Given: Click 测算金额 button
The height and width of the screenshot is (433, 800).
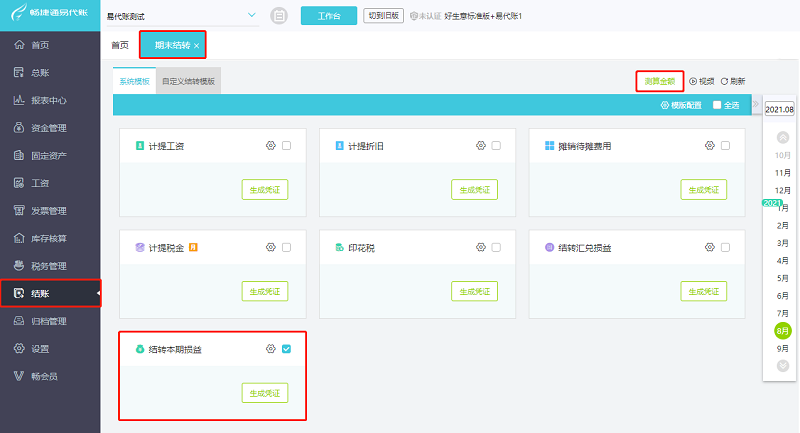Looking at the screenshot, I should (x=660, y=81).
